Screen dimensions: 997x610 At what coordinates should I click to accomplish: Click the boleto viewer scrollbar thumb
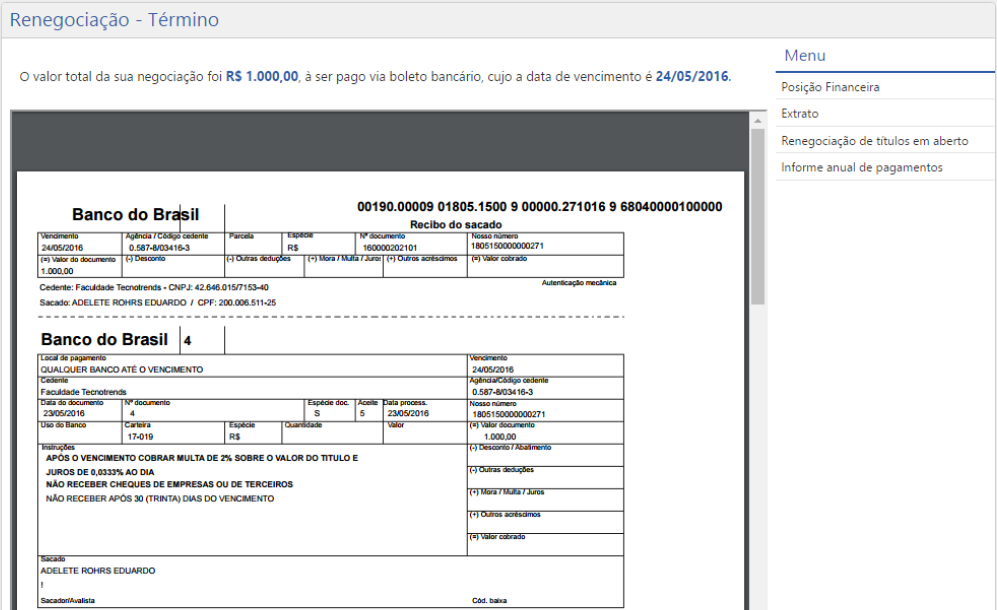(758, 215)
